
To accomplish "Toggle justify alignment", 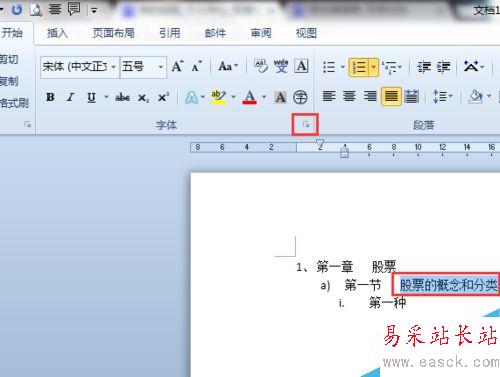I will click(x=391, y=97).
